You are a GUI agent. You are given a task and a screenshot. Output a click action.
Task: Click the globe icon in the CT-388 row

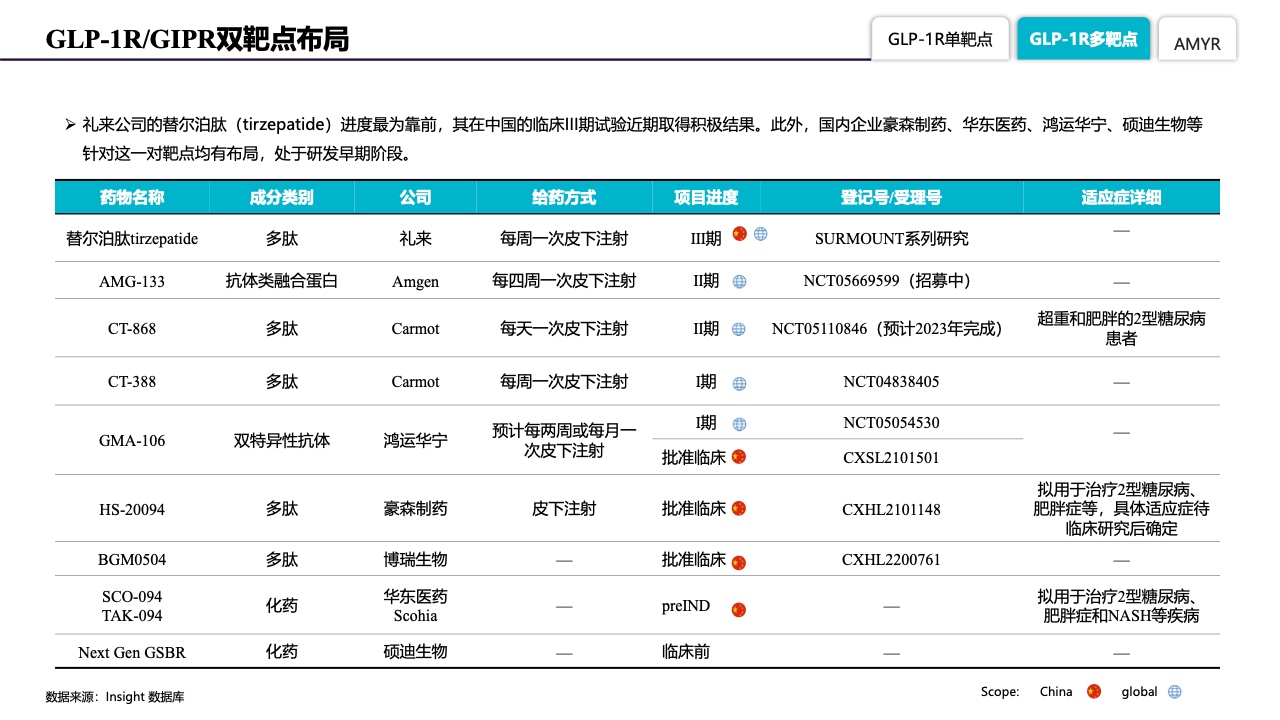[739, 383]
